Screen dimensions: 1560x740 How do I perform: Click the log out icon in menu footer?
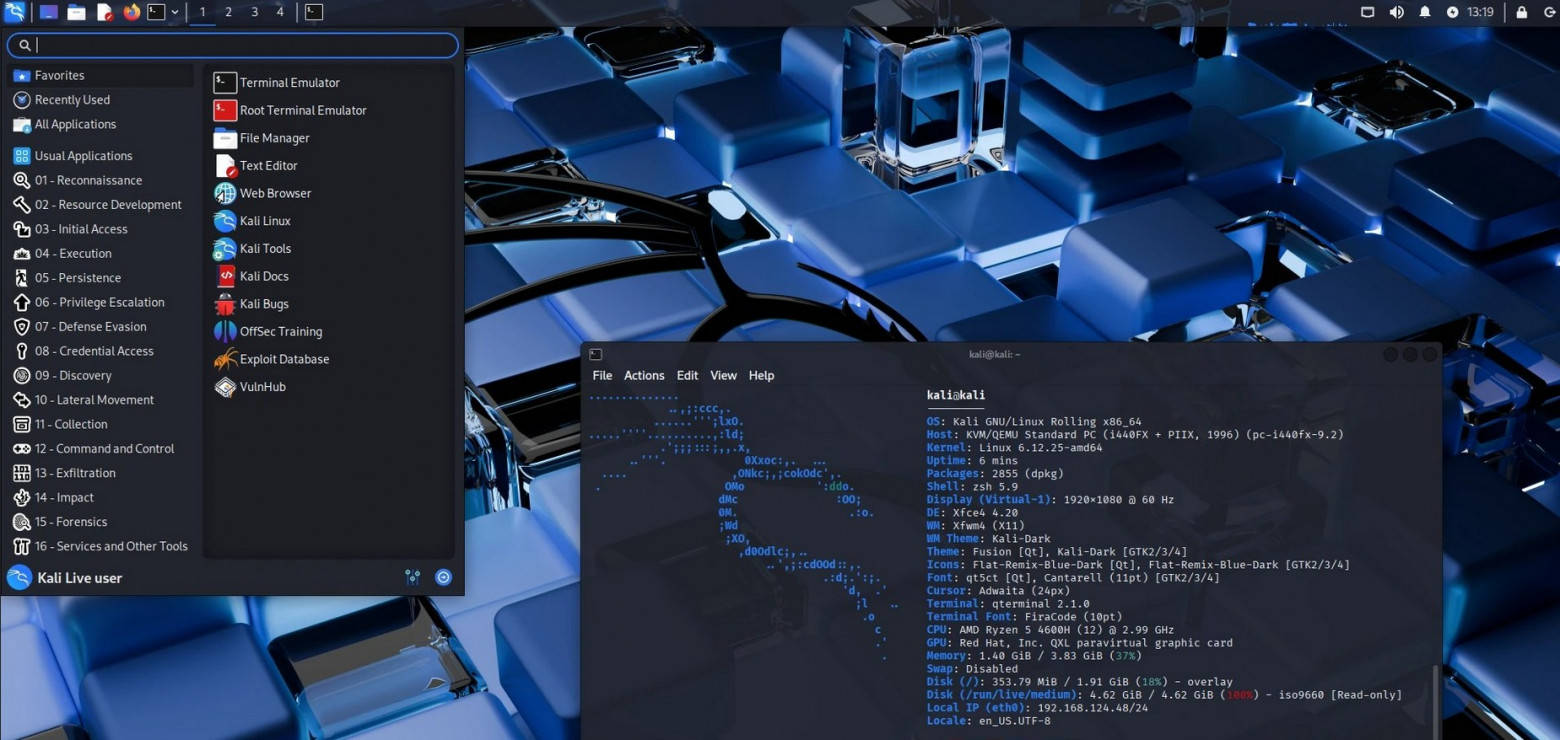pos(444,577)
